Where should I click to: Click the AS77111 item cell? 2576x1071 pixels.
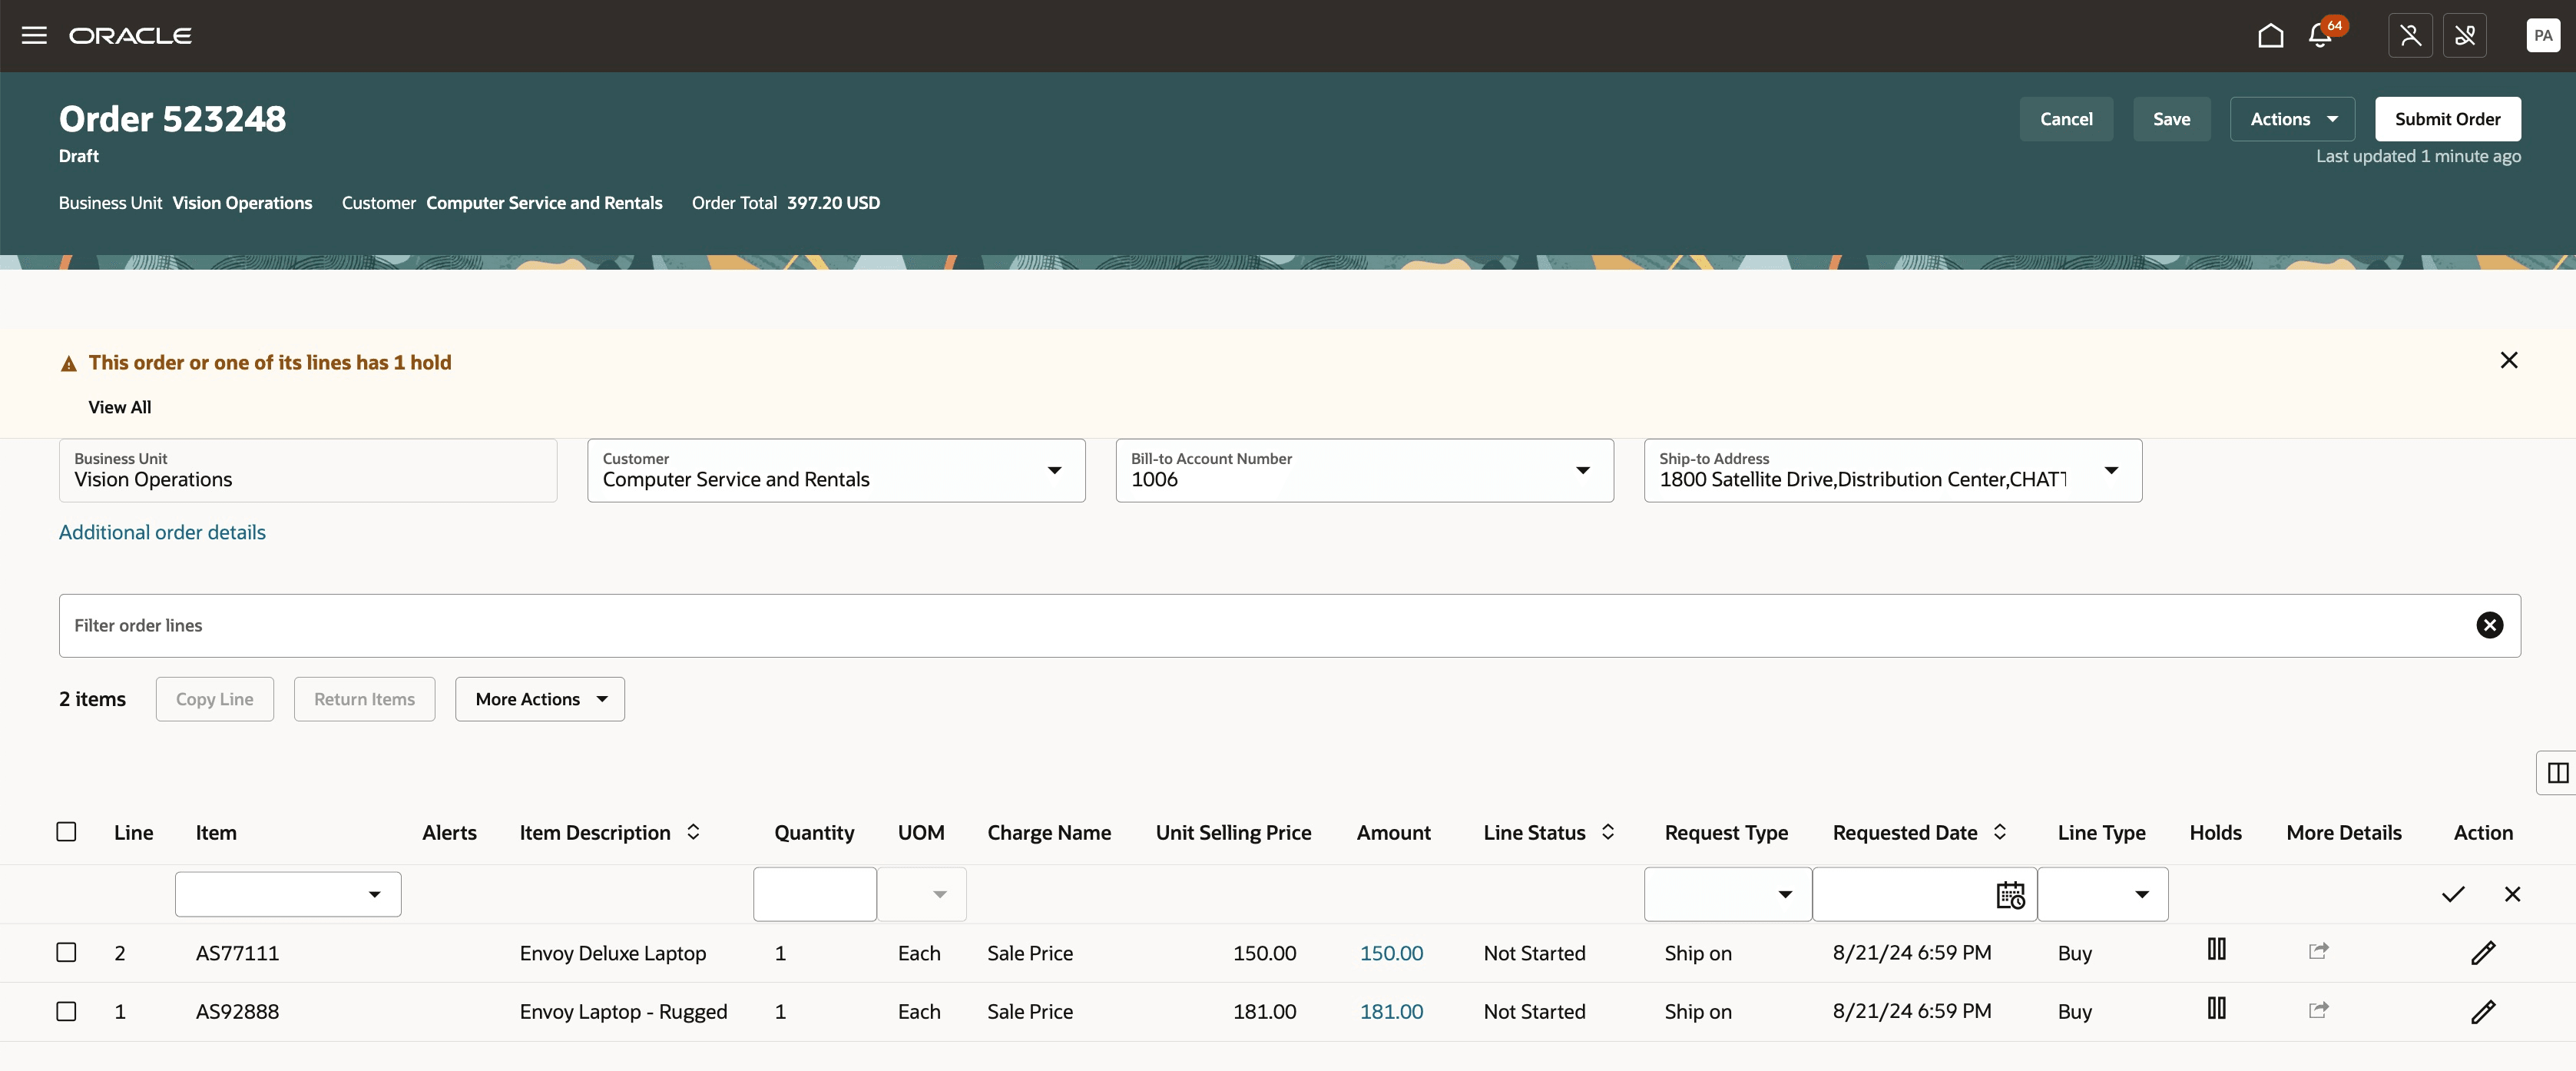point(237,953)
